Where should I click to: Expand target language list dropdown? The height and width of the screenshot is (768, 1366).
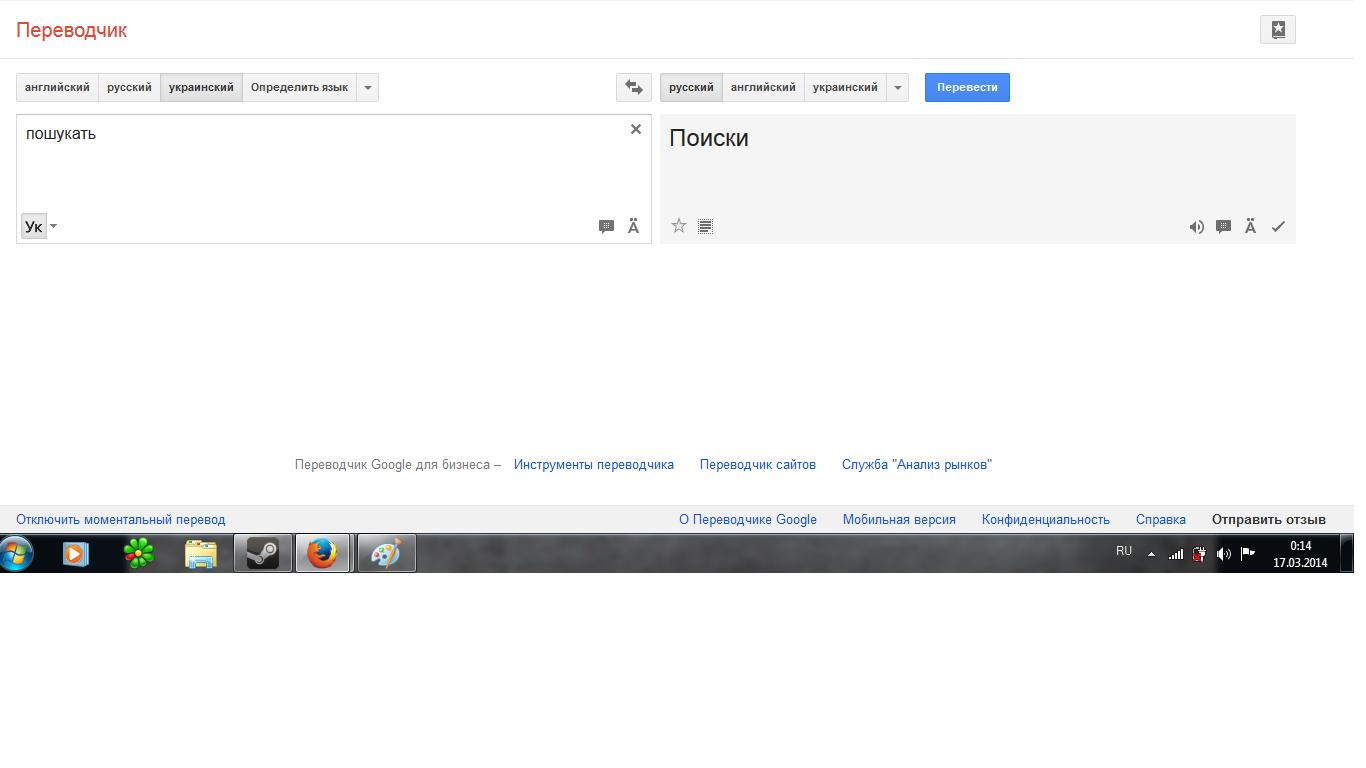pyautogui.click(x=898, y=88)
